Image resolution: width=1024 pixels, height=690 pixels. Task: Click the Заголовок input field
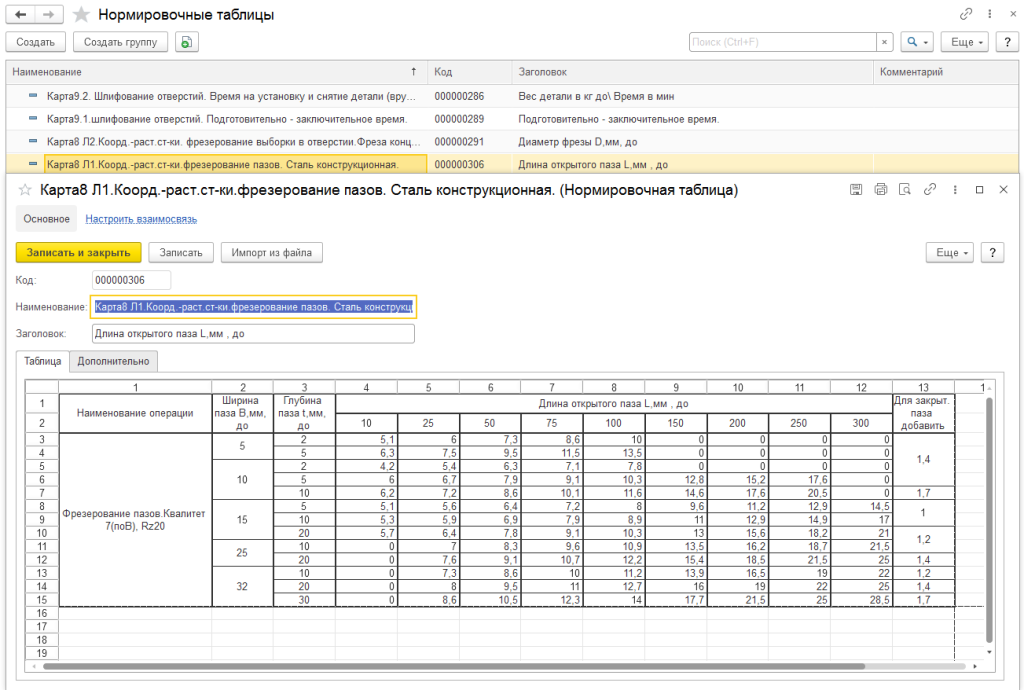tap(252, 334)
